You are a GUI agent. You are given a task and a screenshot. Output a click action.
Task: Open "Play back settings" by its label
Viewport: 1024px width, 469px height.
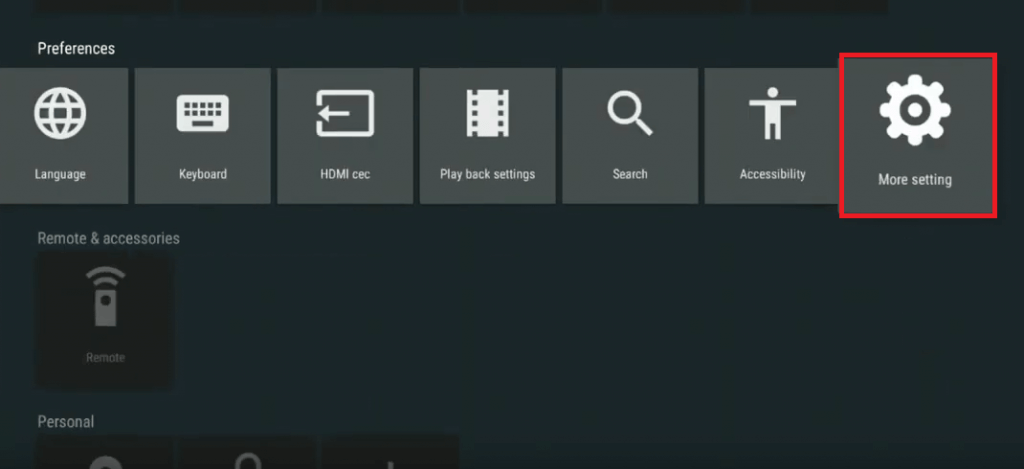point(487,174)
